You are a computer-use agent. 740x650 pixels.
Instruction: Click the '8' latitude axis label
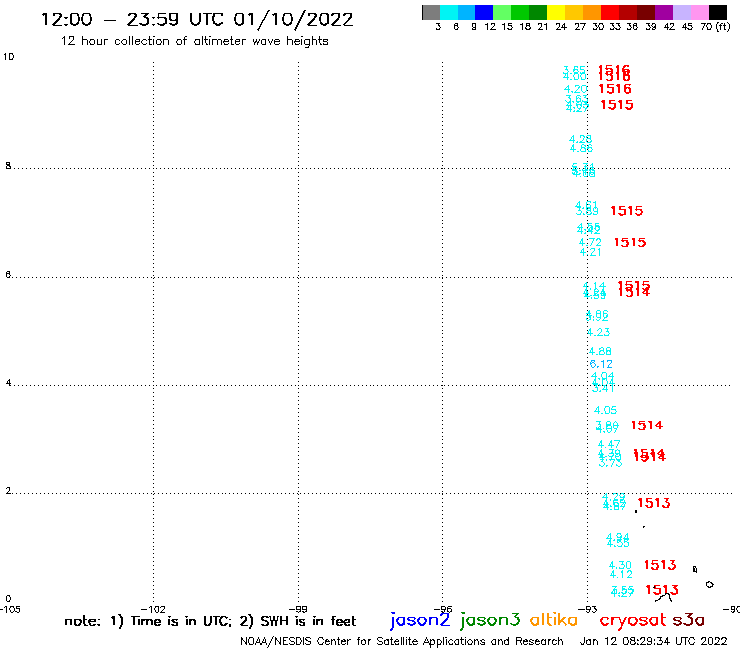tap(8, 166)
